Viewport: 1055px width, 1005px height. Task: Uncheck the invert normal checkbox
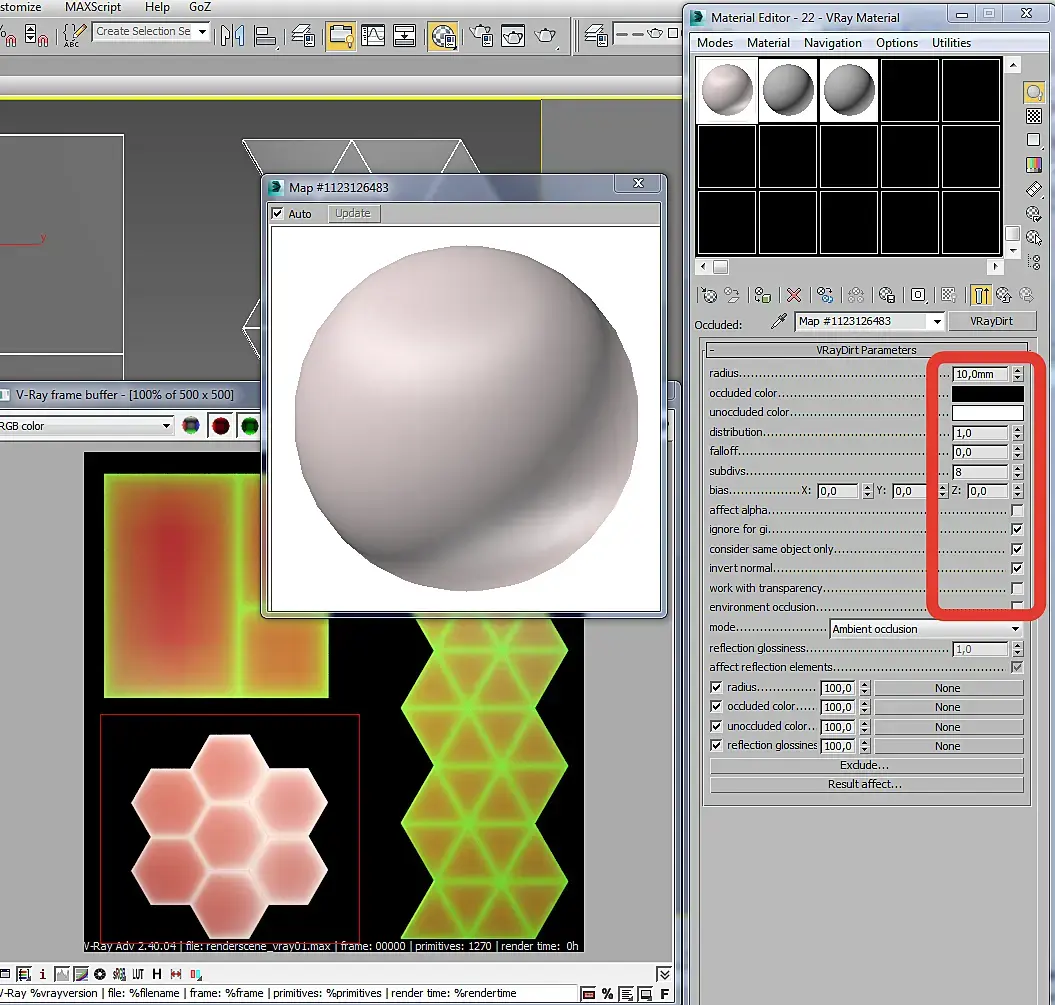(1017, 569)
